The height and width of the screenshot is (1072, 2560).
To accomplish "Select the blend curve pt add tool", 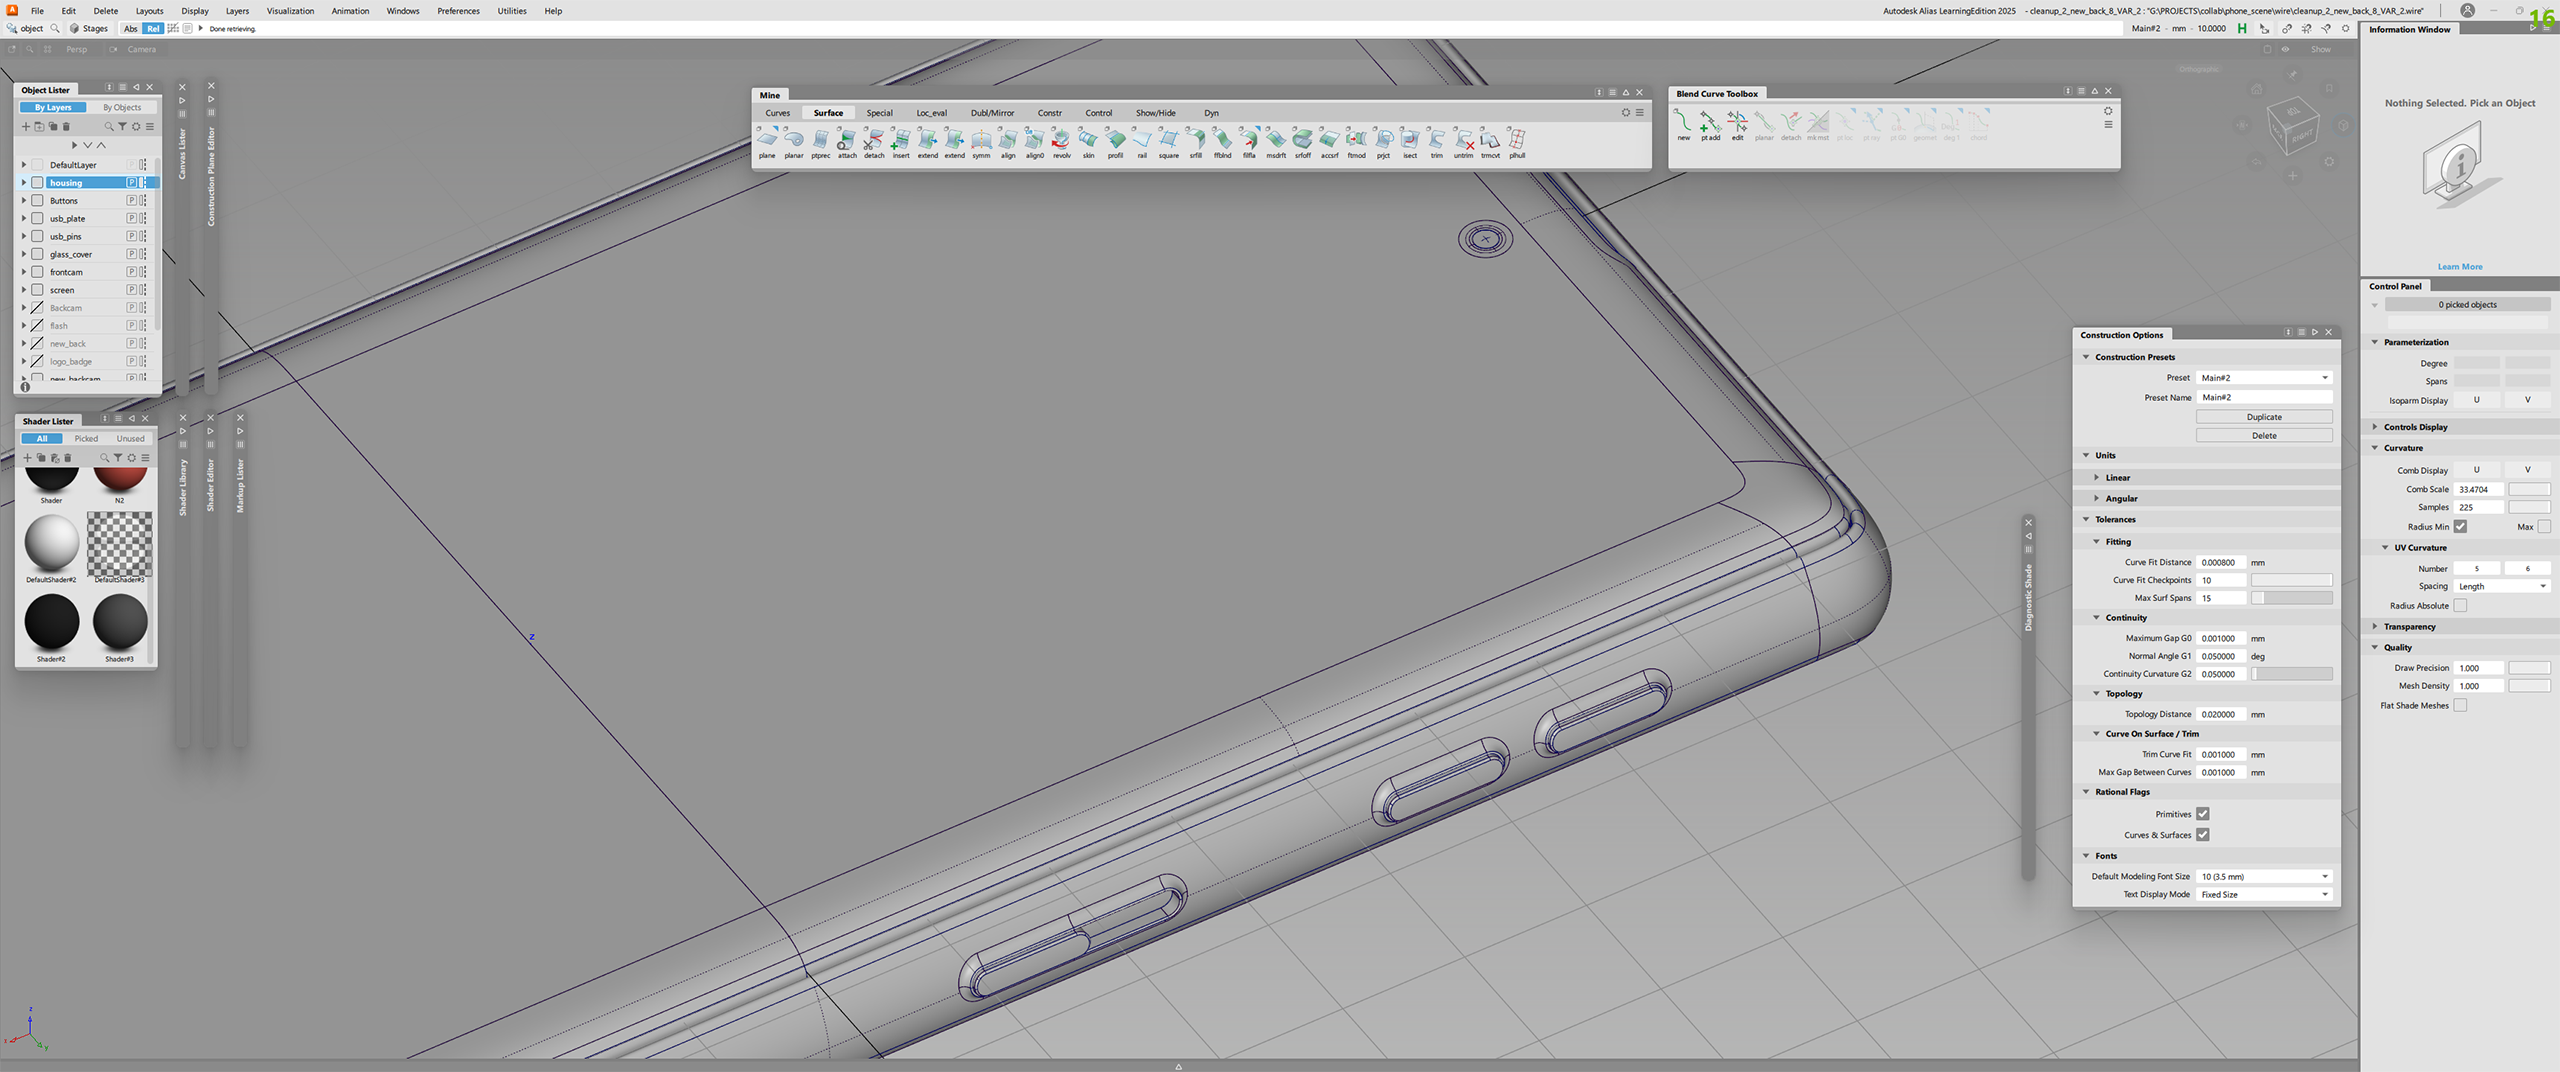I will pyautogui.click(x=1710, y=124).
